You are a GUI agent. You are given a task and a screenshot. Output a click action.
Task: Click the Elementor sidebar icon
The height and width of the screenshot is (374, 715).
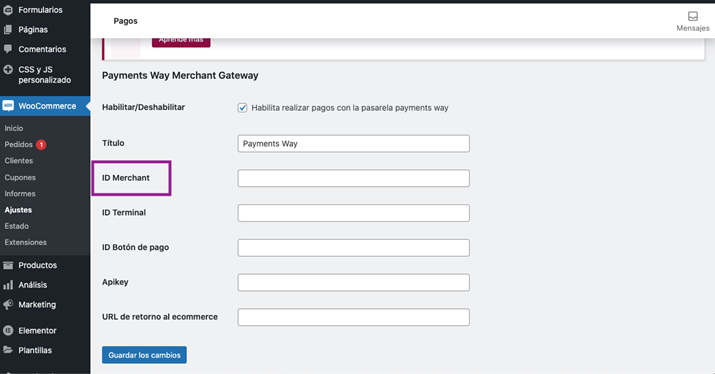point(8,331)
